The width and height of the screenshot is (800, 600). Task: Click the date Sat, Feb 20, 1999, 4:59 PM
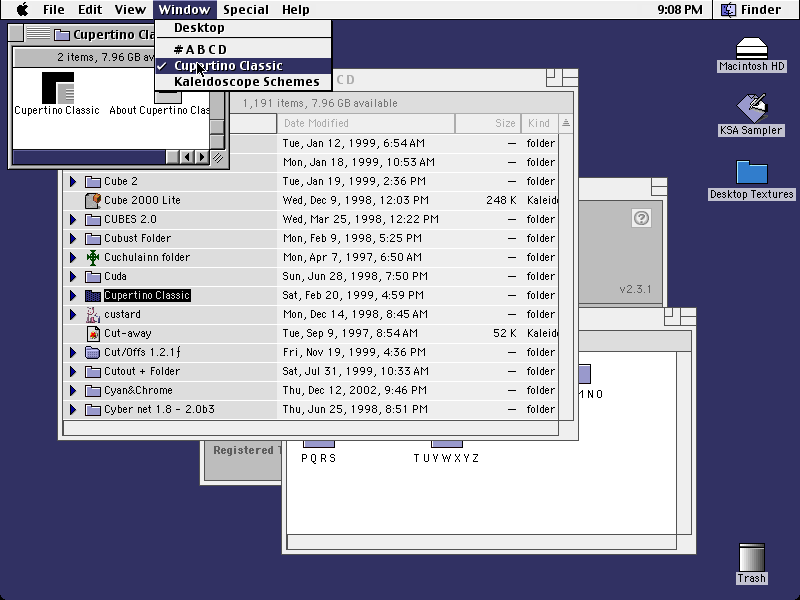[353, 295]
